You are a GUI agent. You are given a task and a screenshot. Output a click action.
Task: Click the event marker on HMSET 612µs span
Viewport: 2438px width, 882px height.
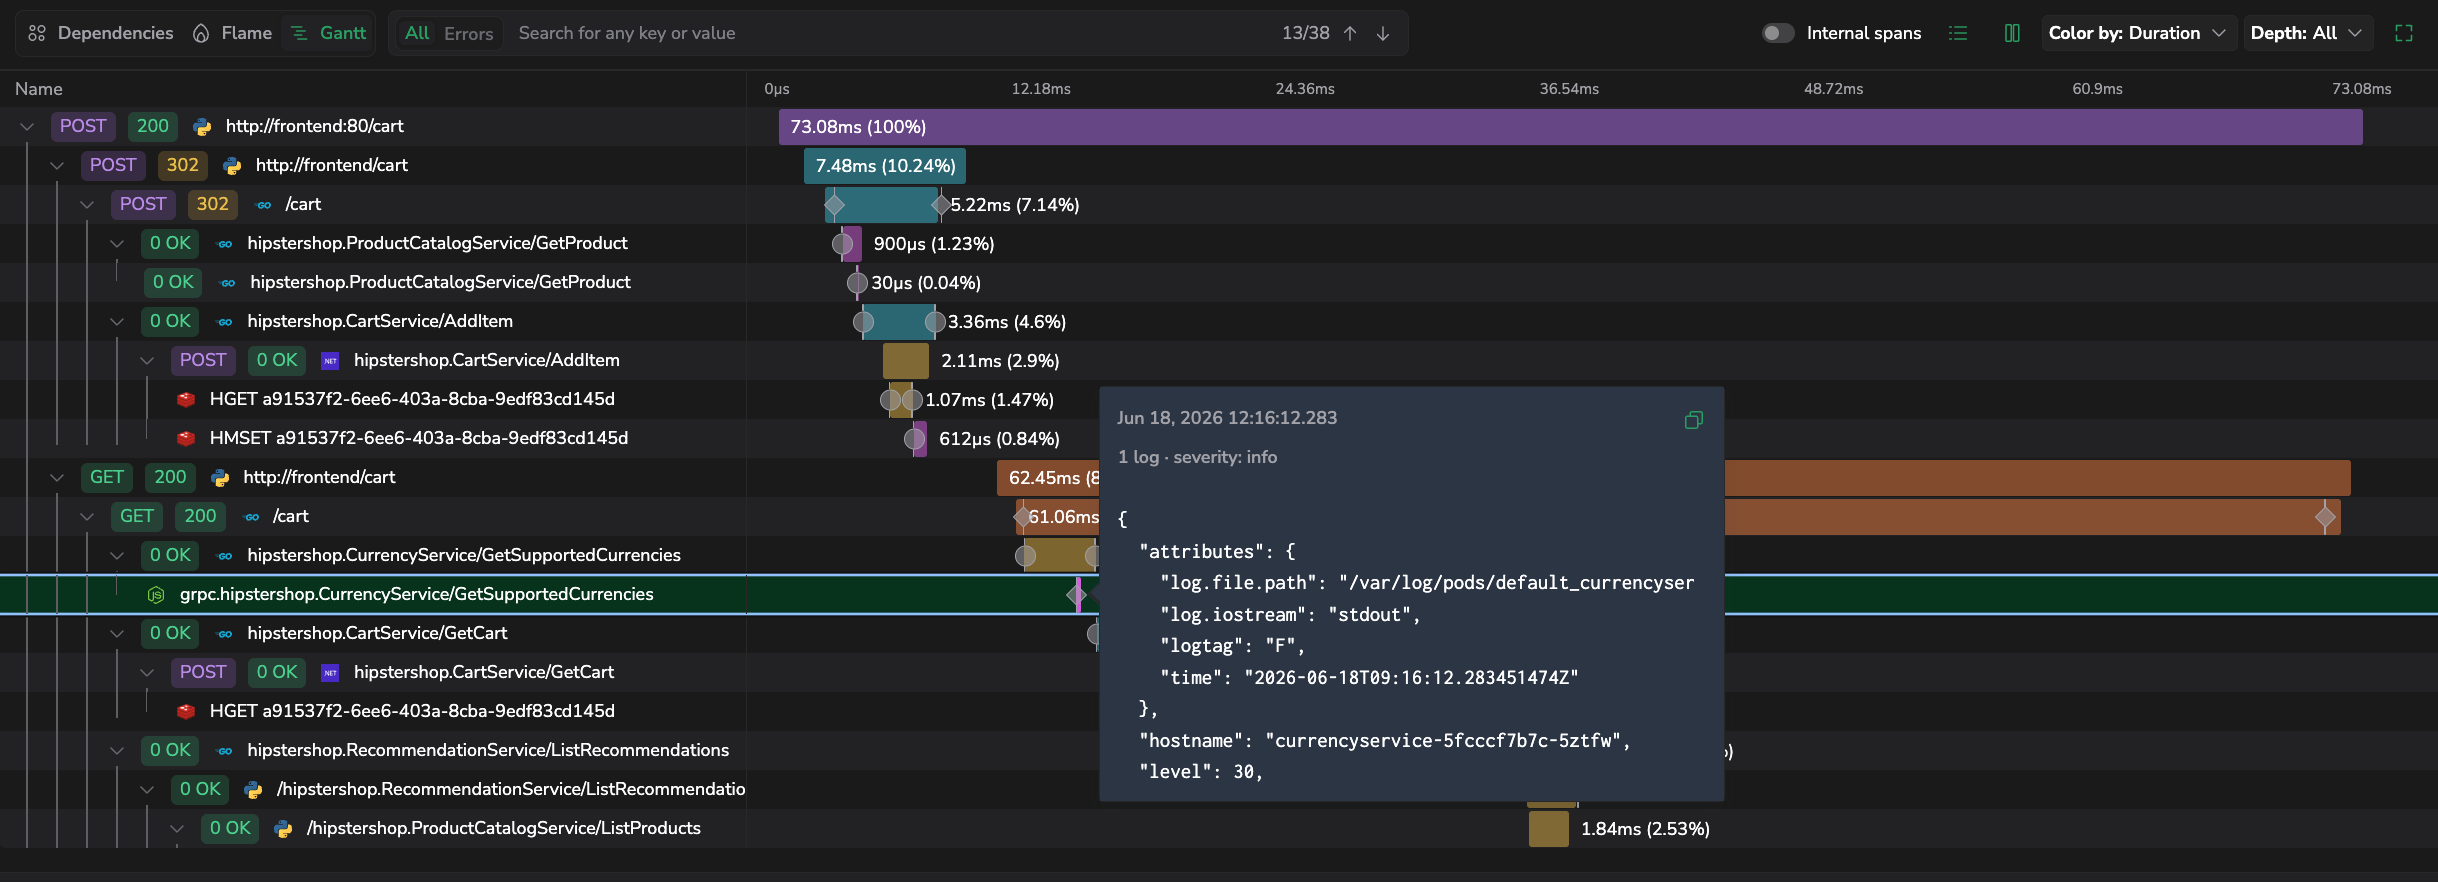point(914,439)
